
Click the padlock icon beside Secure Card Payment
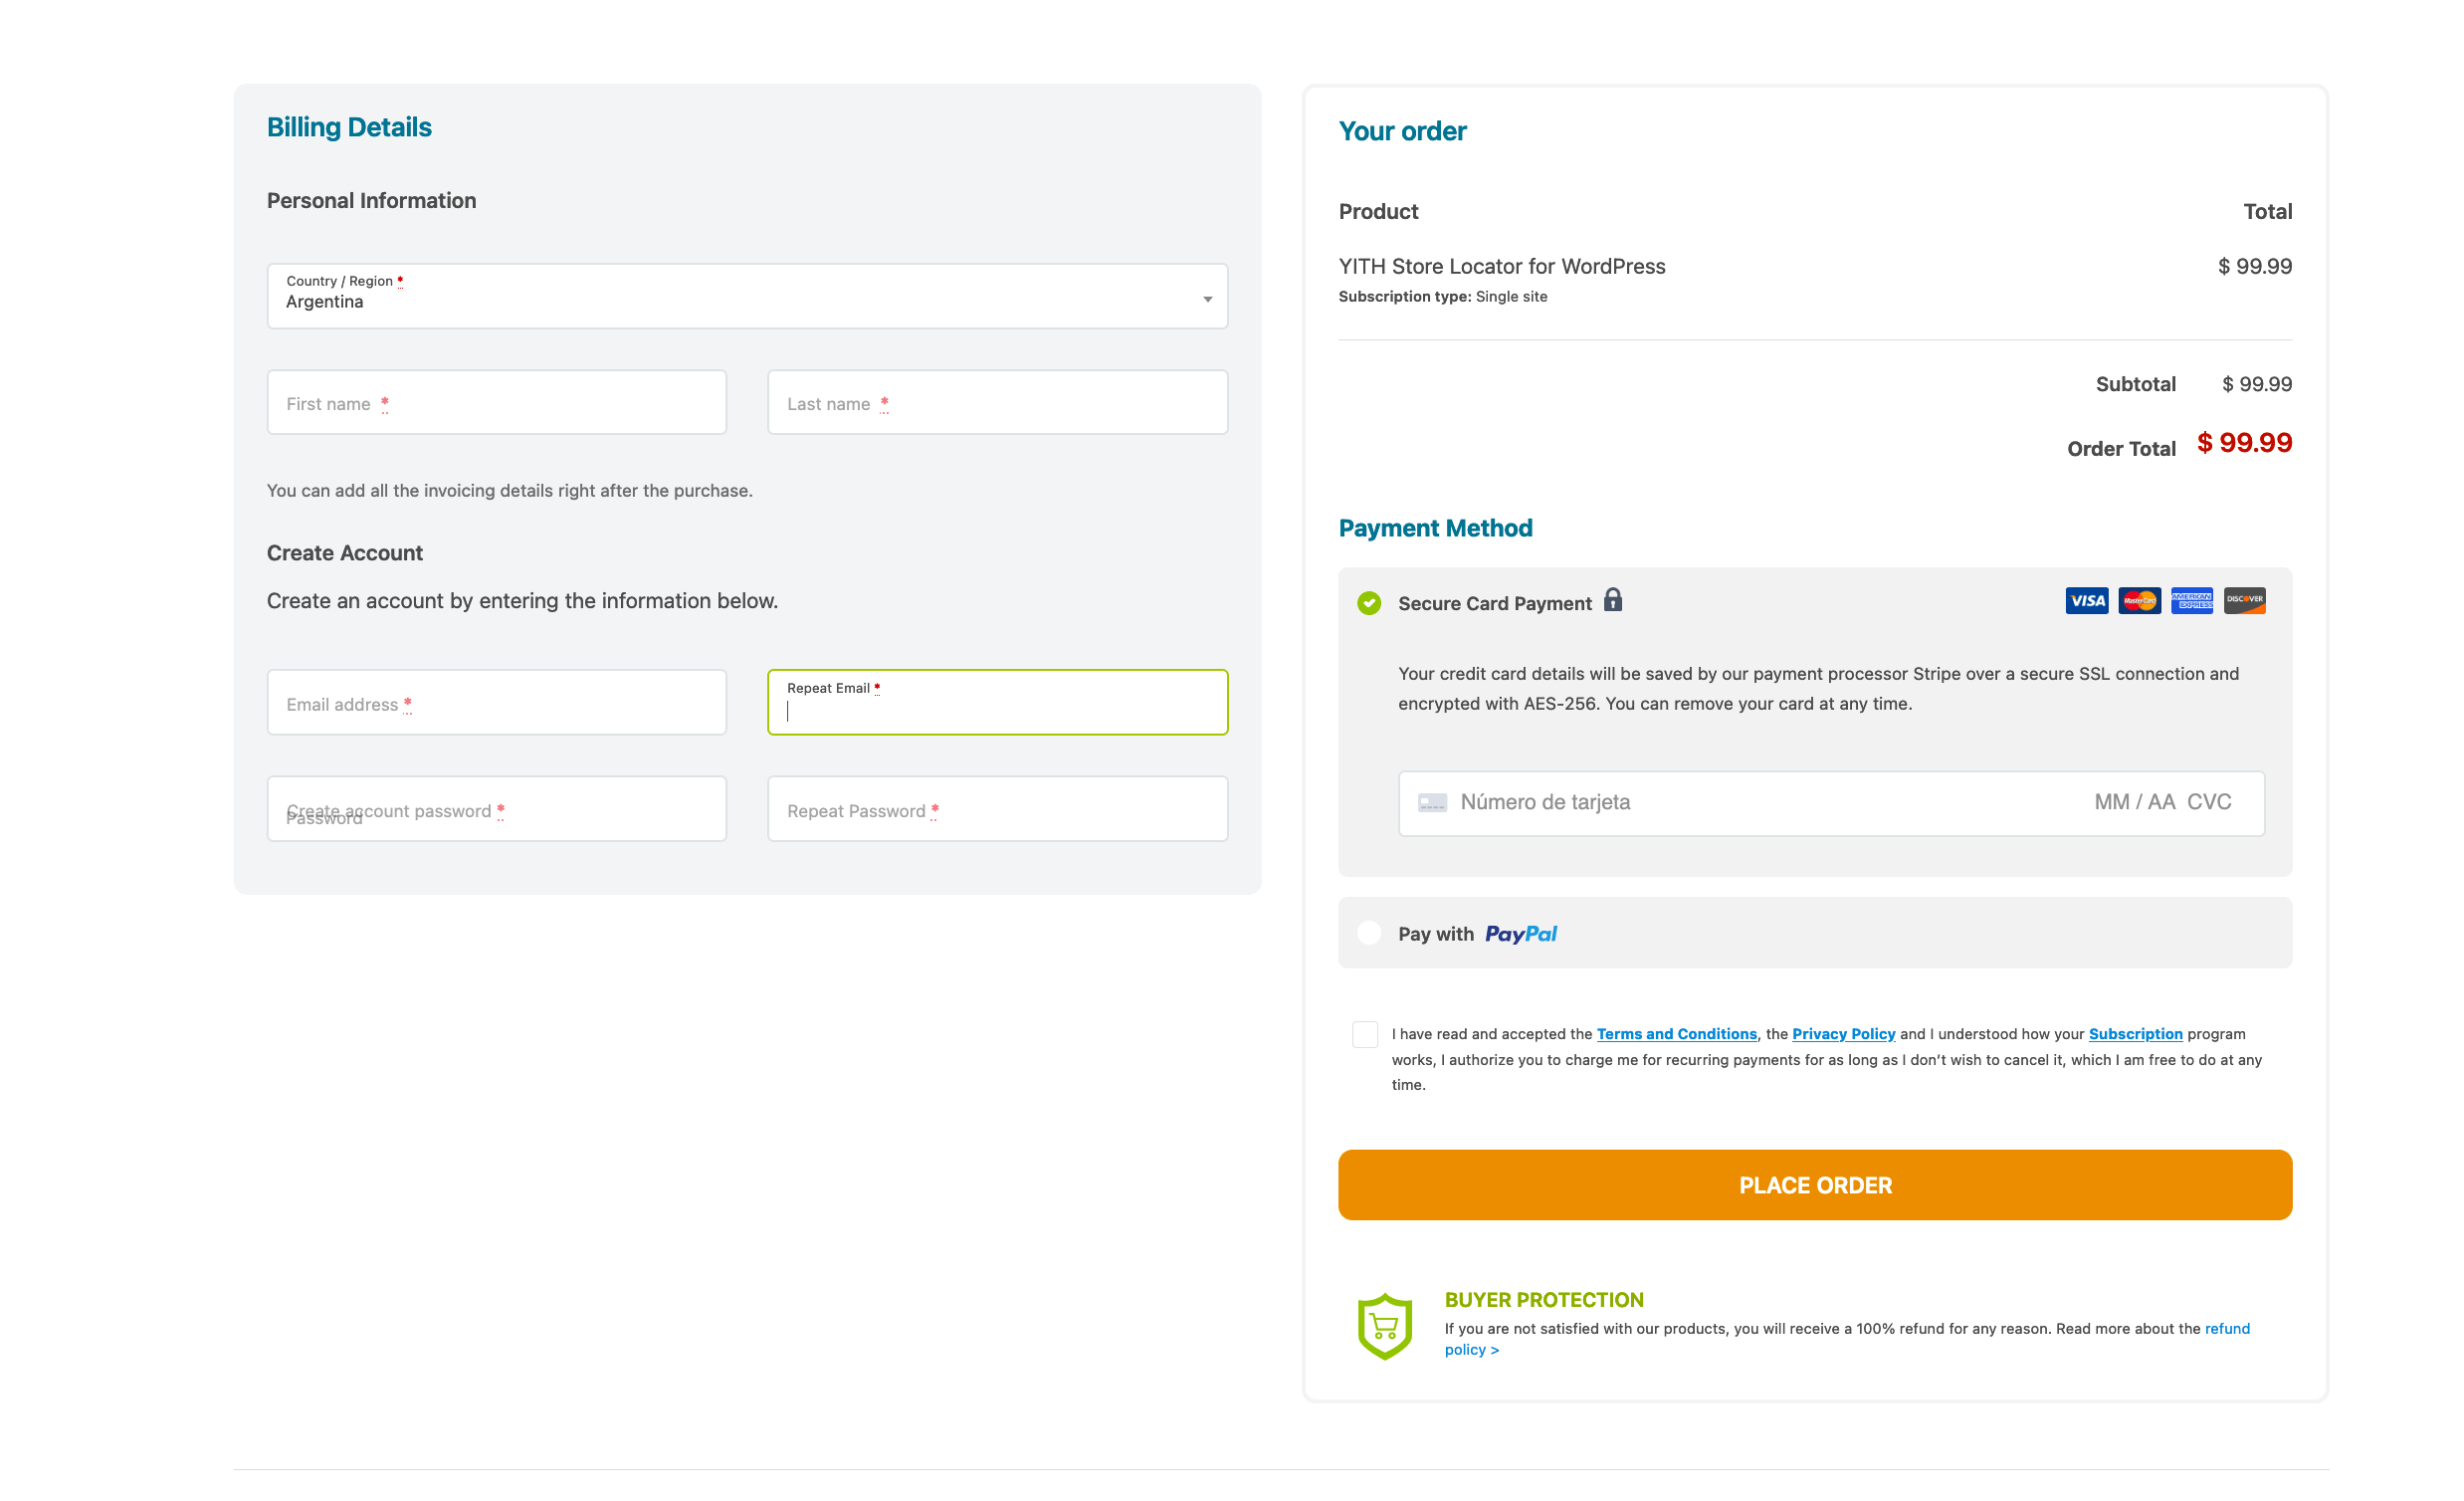1613,600
